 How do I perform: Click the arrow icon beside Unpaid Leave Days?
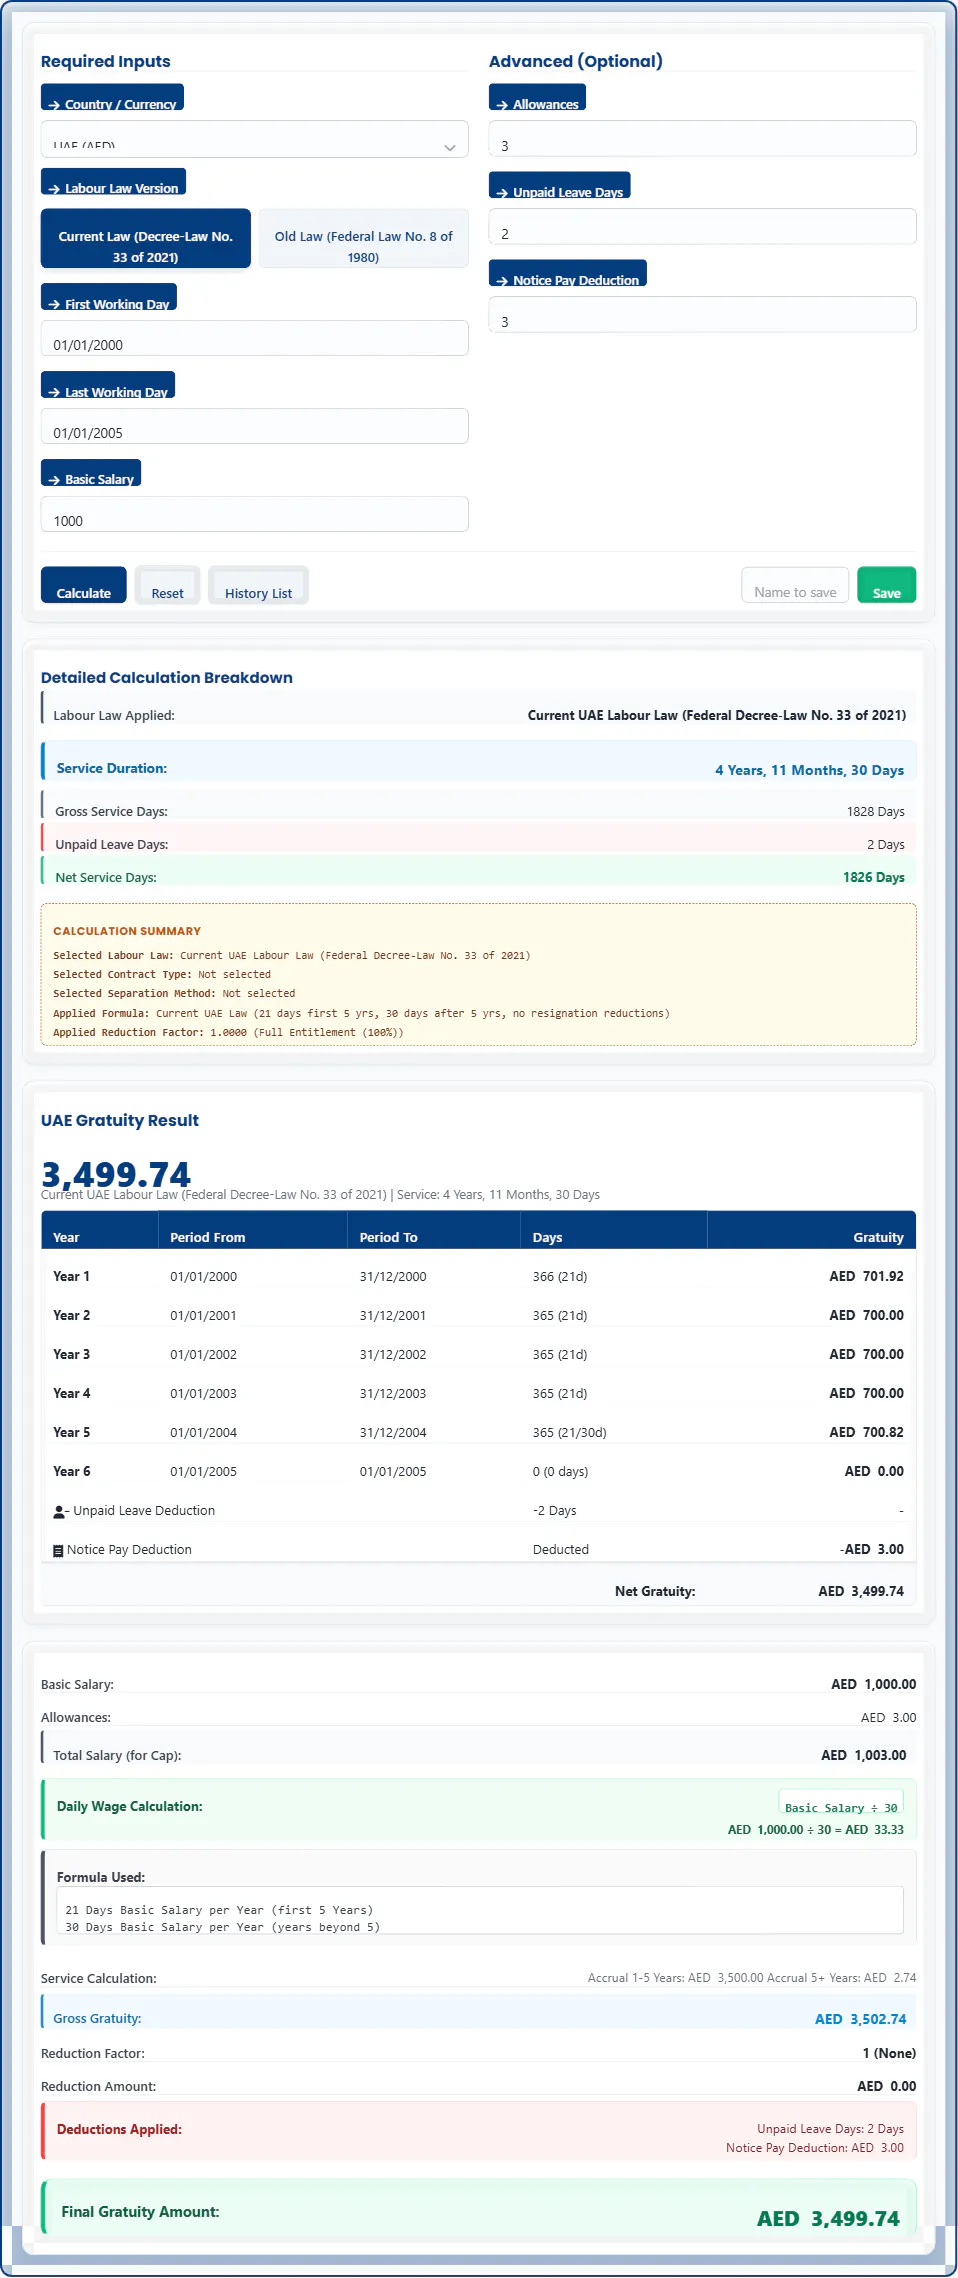[x=502, y=193]
